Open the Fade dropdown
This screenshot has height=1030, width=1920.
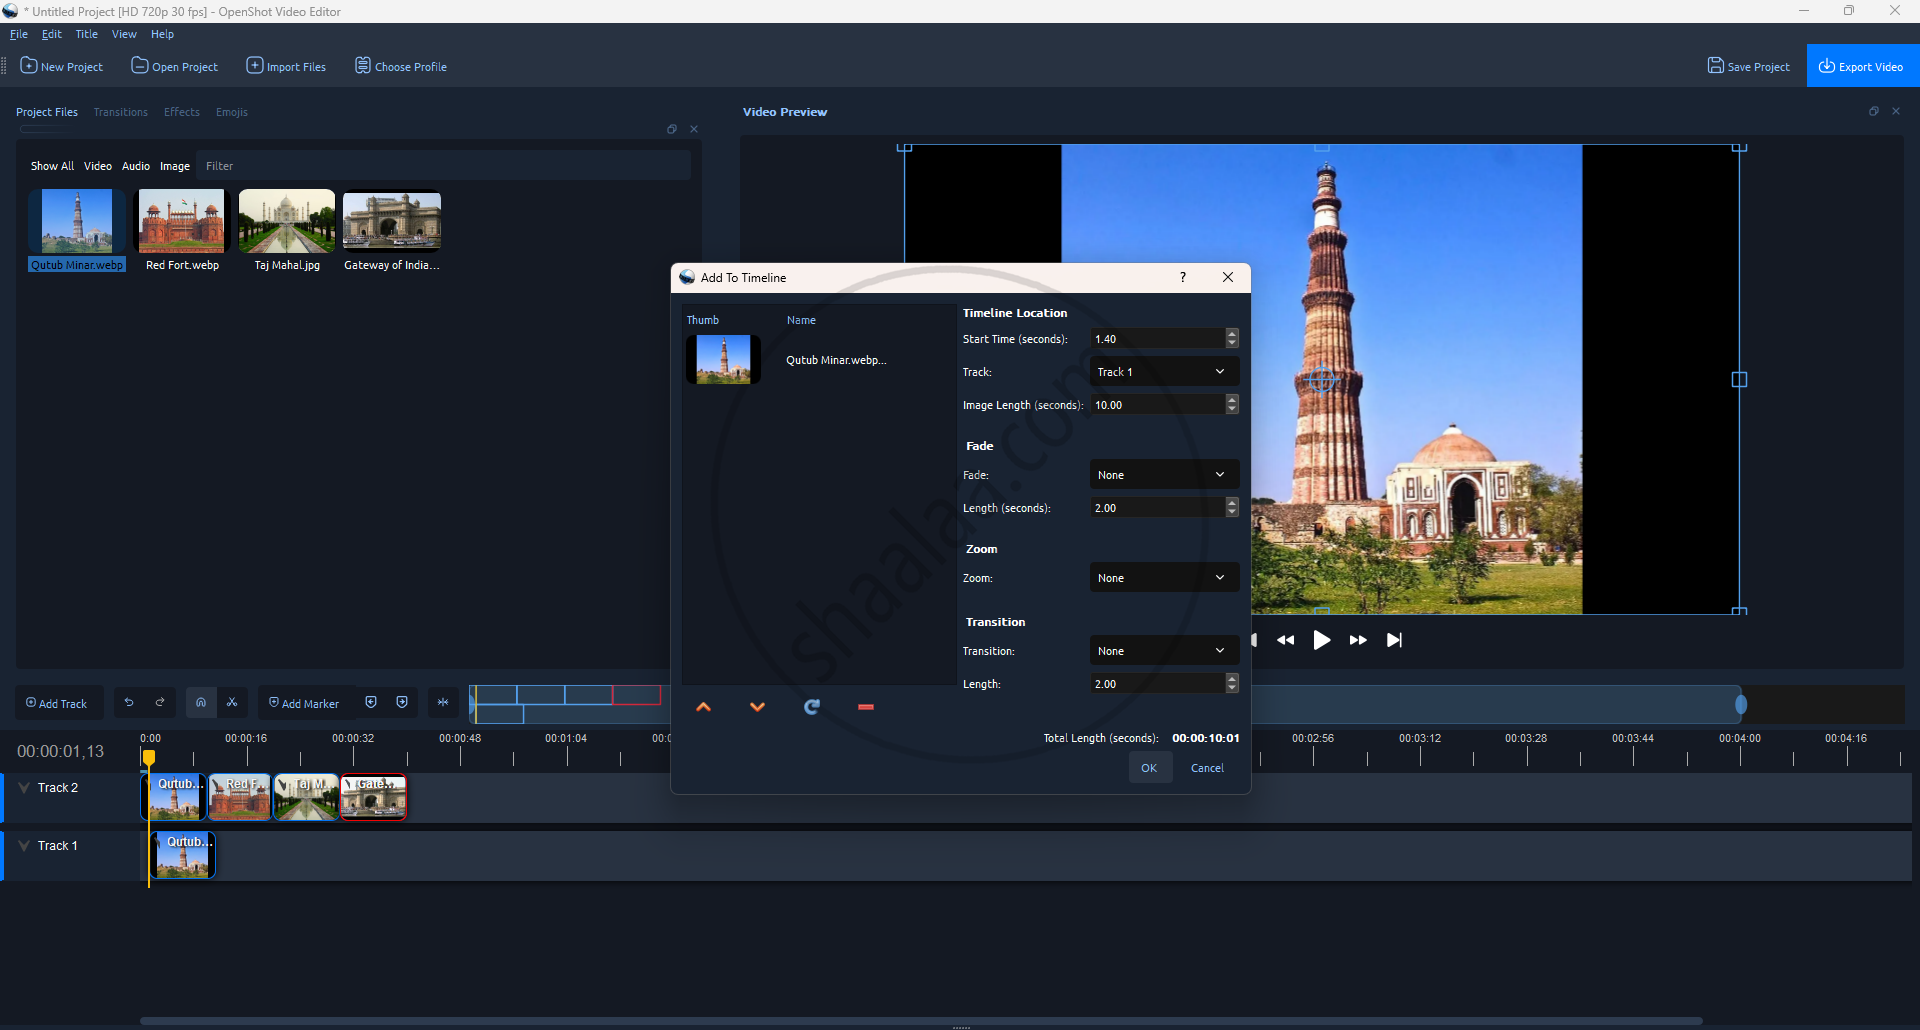click(1163, 475)
